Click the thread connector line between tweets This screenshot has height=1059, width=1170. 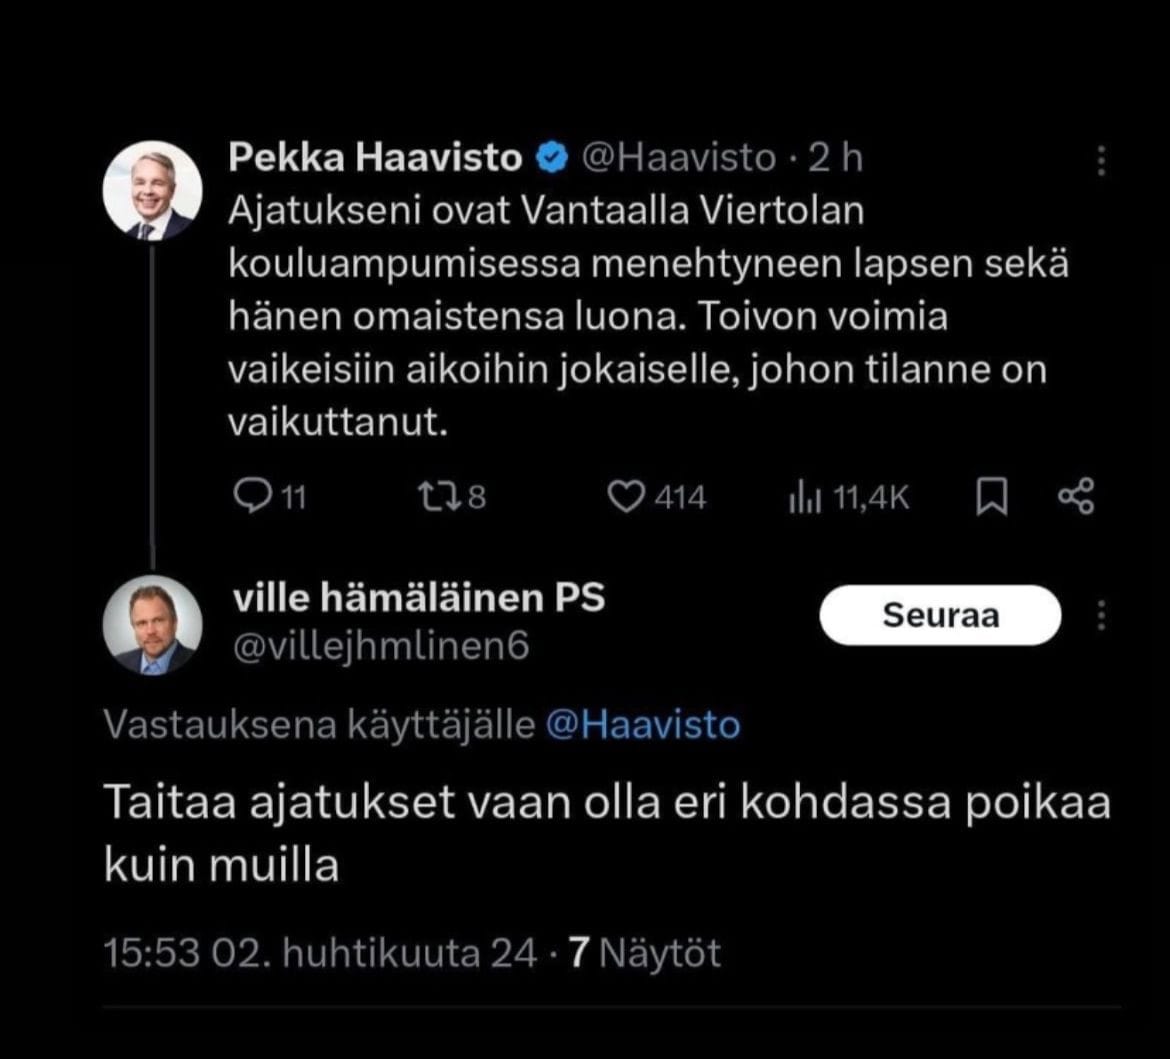[x=152, y=400]
